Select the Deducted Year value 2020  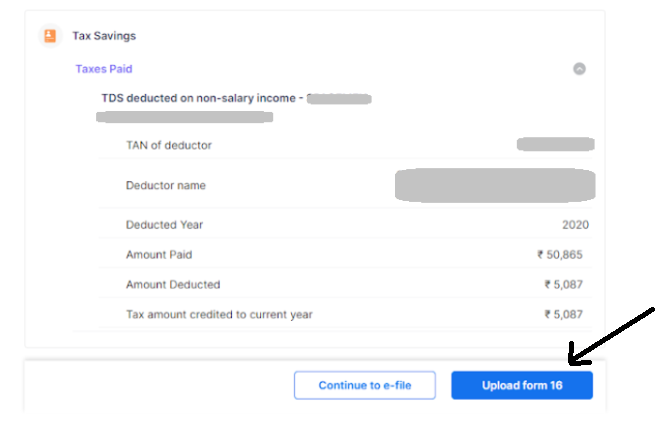coord(575,225)
